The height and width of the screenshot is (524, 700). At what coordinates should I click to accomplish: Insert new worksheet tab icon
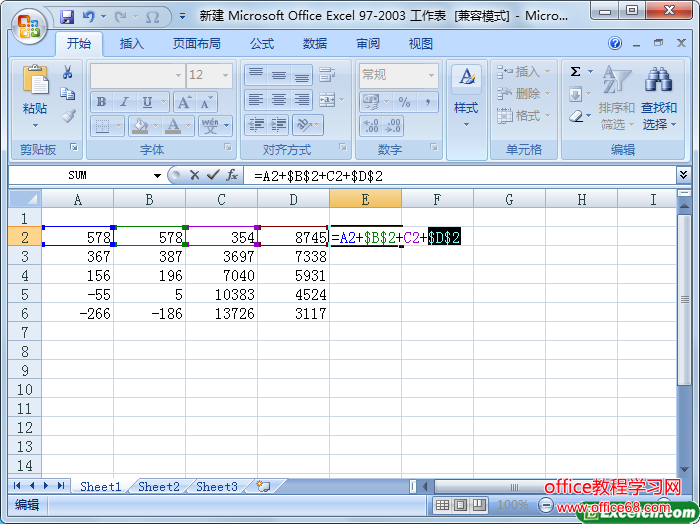263,486
